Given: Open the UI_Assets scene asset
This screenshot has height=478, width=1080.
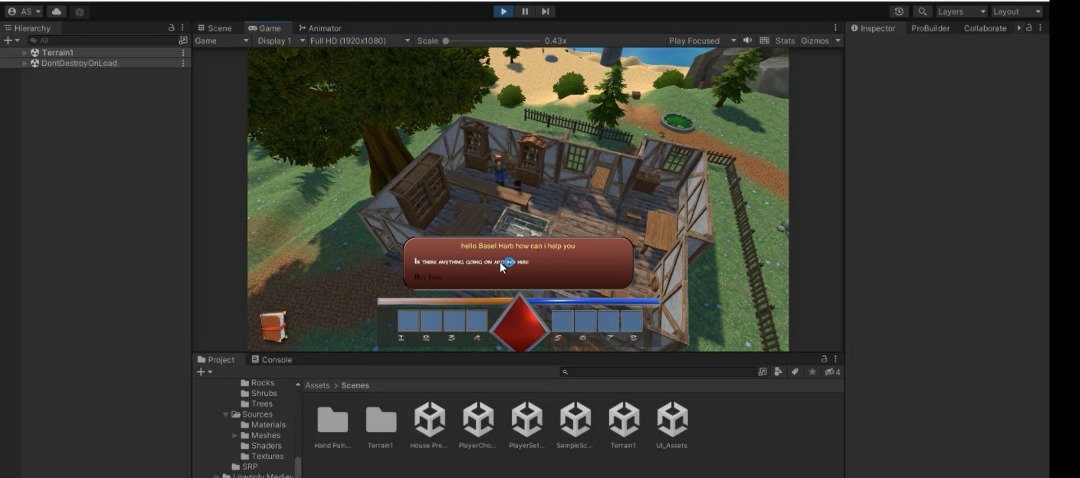Looking at the screenshot, I should (672, 426).
